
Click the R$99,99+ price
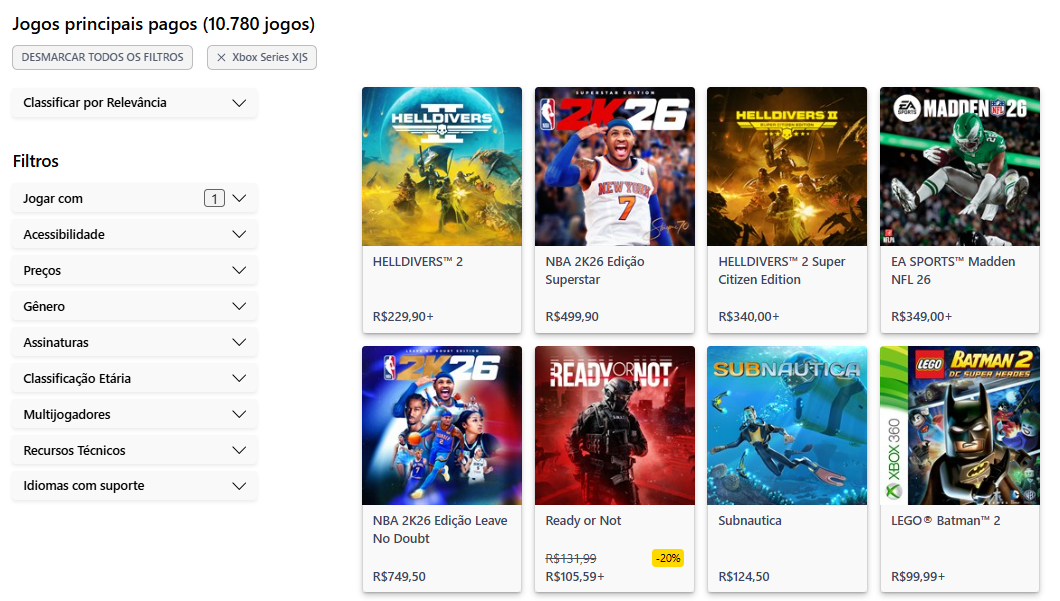tap(918, 577)
